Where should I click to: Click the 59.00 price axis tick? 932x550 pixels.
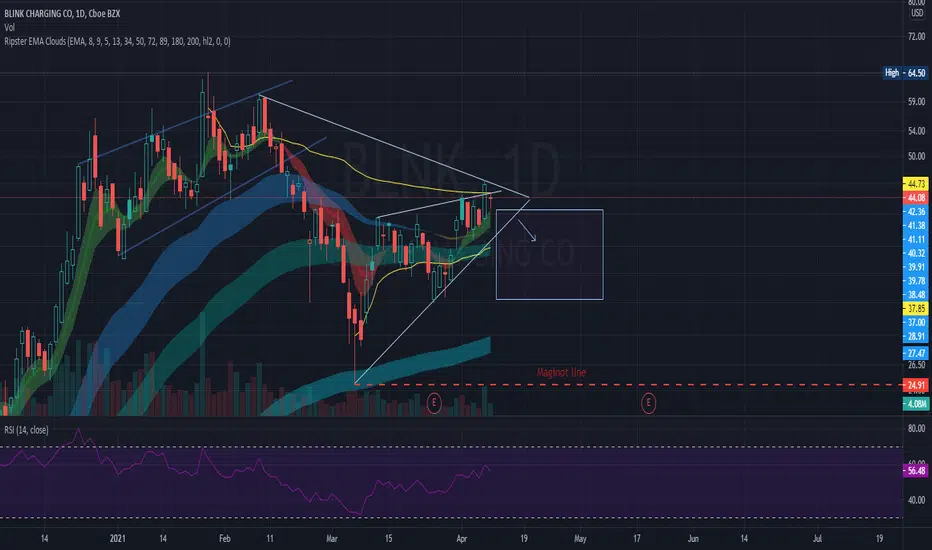coord(917,102)
